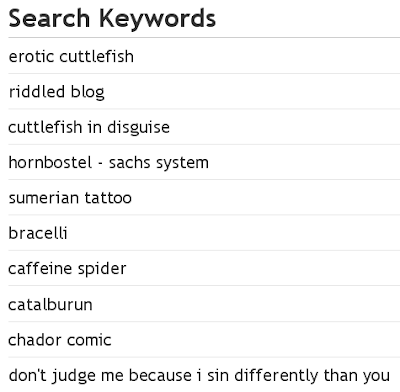Screen dimensions: 400x392
Task: Open 'don't judge me because i sin' keyword
Action: [199, 375]
